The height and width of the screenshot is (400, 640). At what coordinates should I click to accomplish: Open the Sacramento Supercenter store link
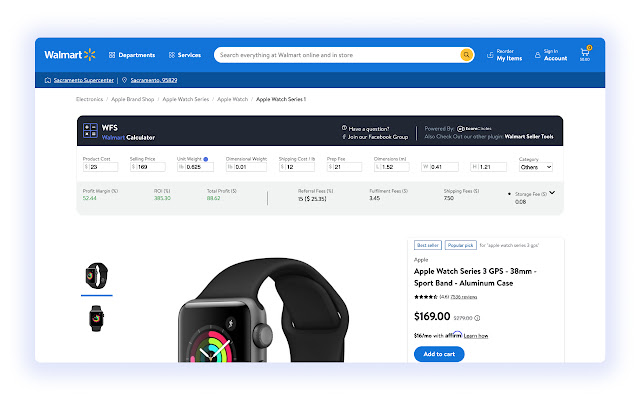coord(84,80)
